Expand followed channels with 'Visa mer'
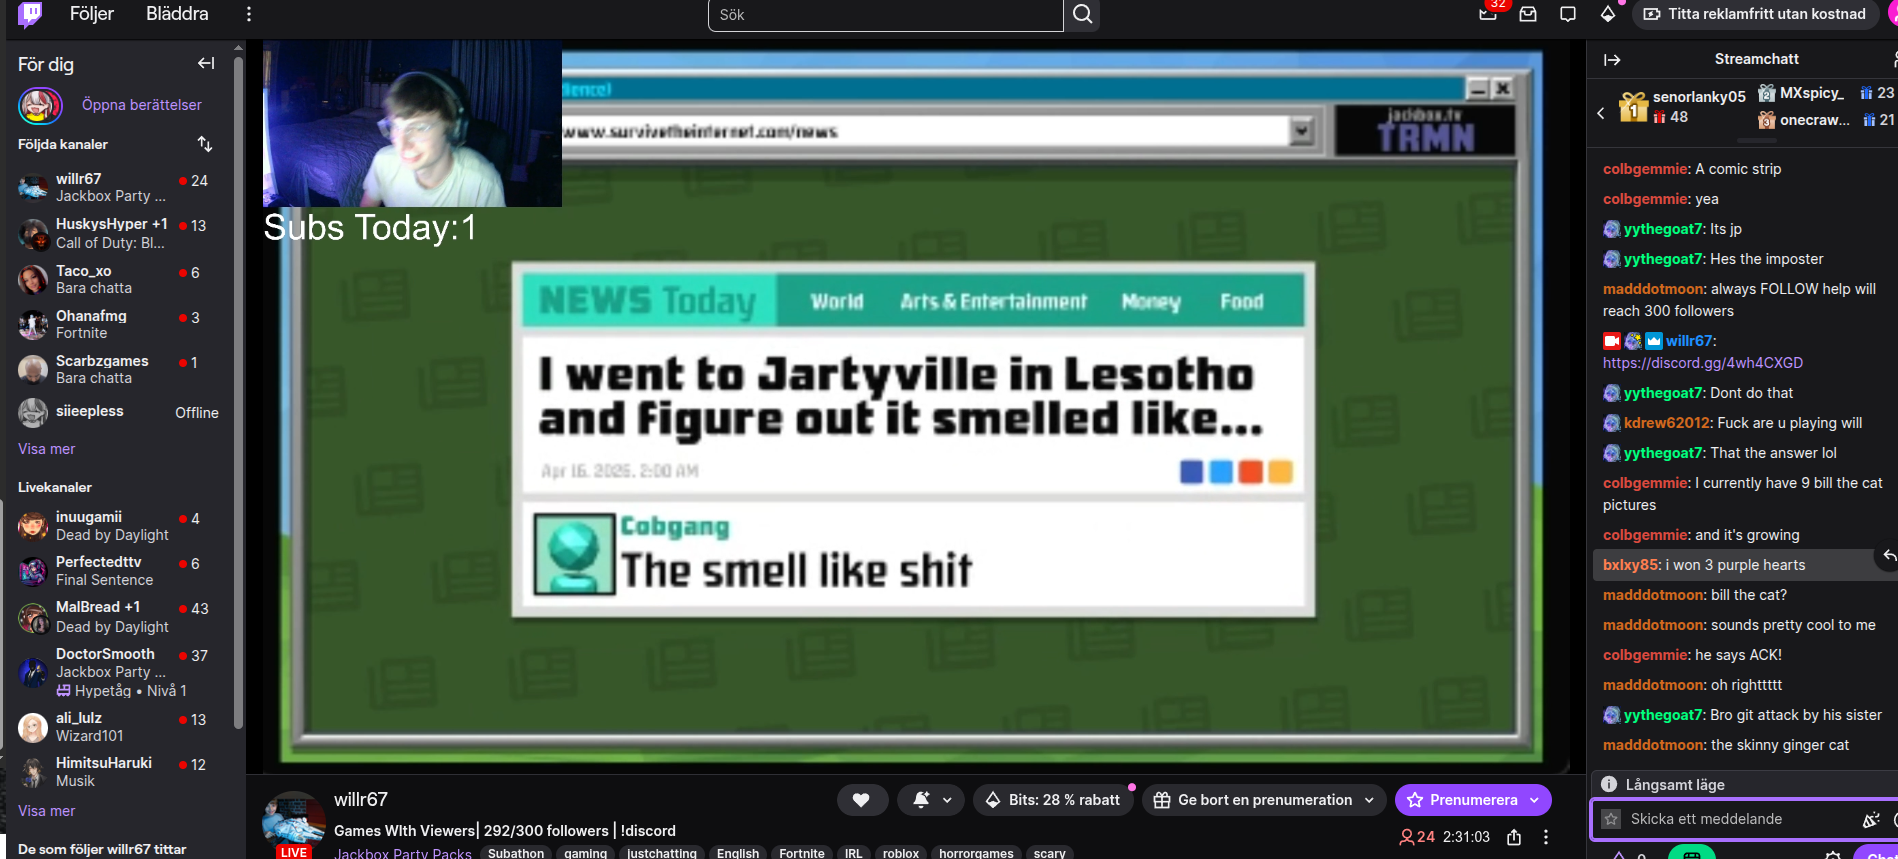 (47, 449)
